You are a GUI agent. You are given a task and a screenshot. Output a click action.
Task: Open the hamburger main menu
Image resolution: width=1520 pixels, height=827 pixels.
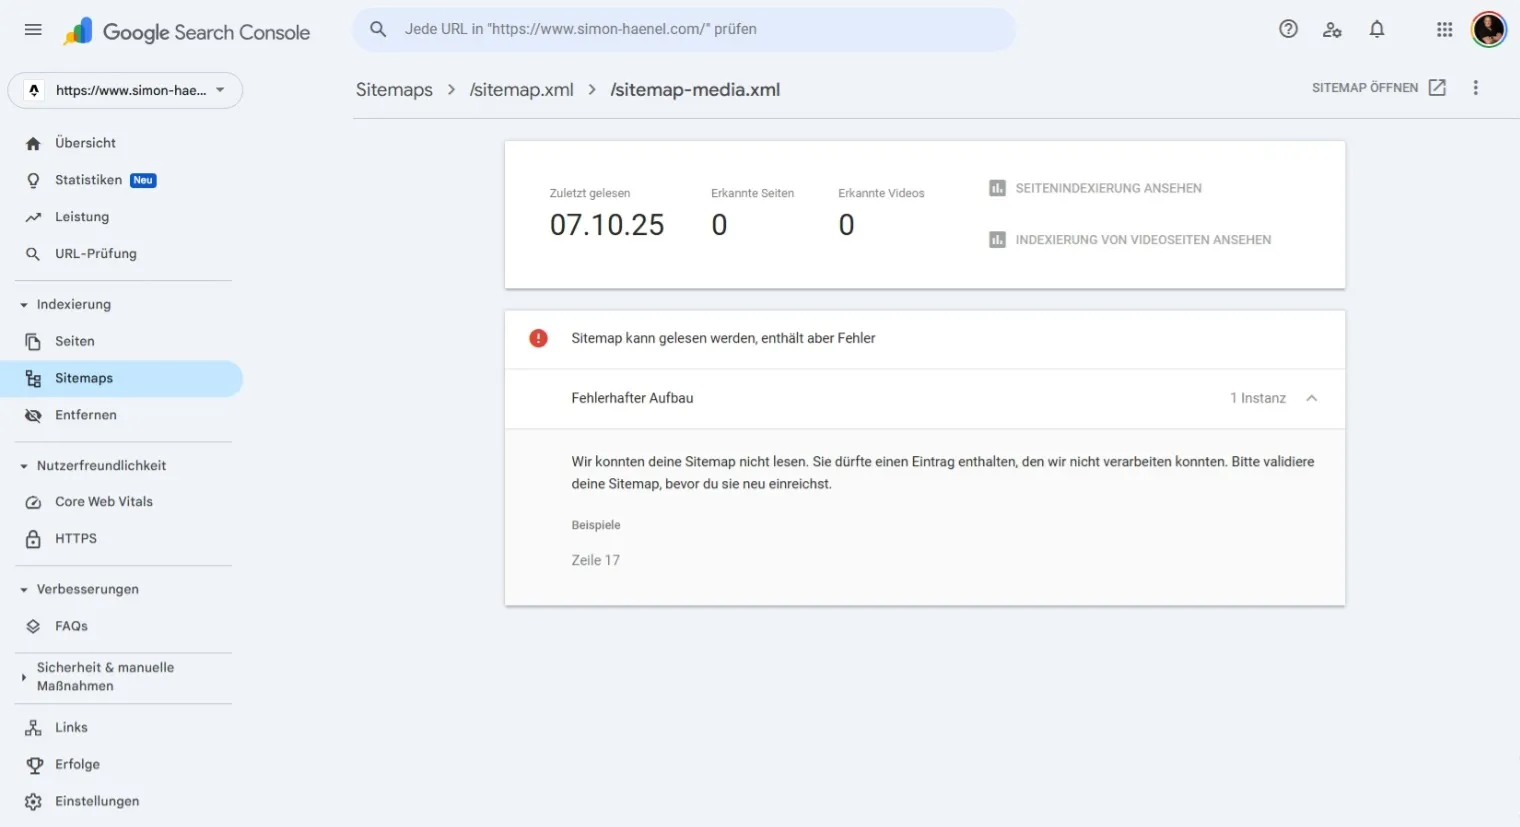click(33, 30)
